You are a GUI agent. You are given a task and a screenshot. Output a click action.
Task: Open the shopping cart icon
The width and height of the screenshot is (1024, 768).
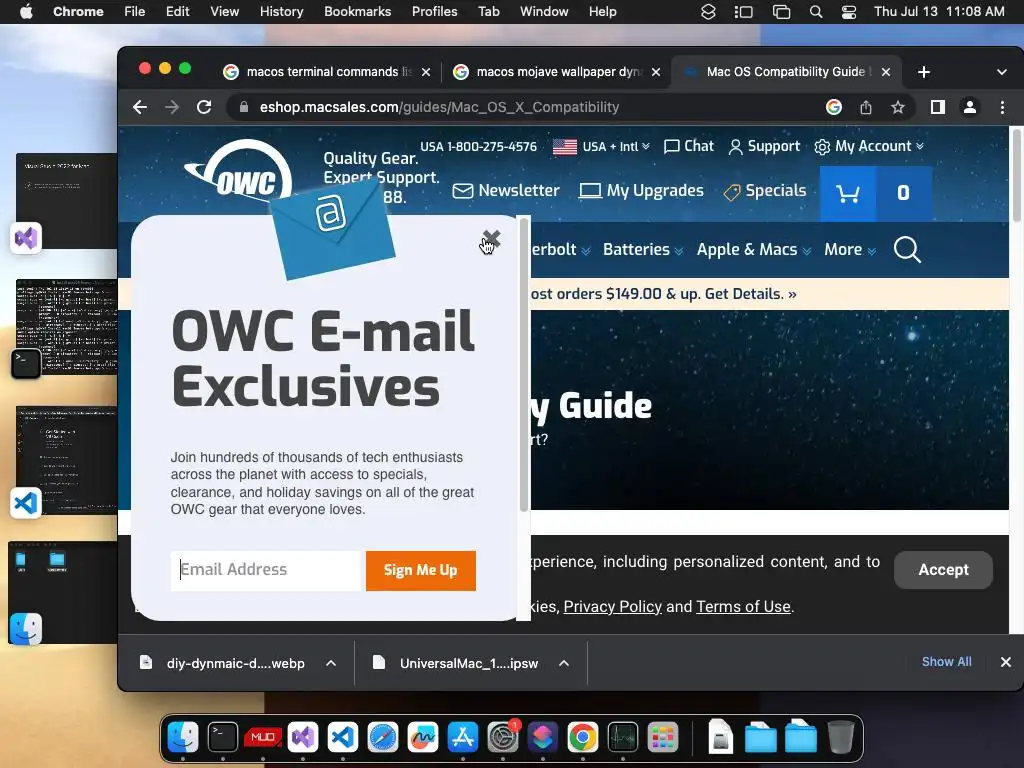tap(848, 193)
